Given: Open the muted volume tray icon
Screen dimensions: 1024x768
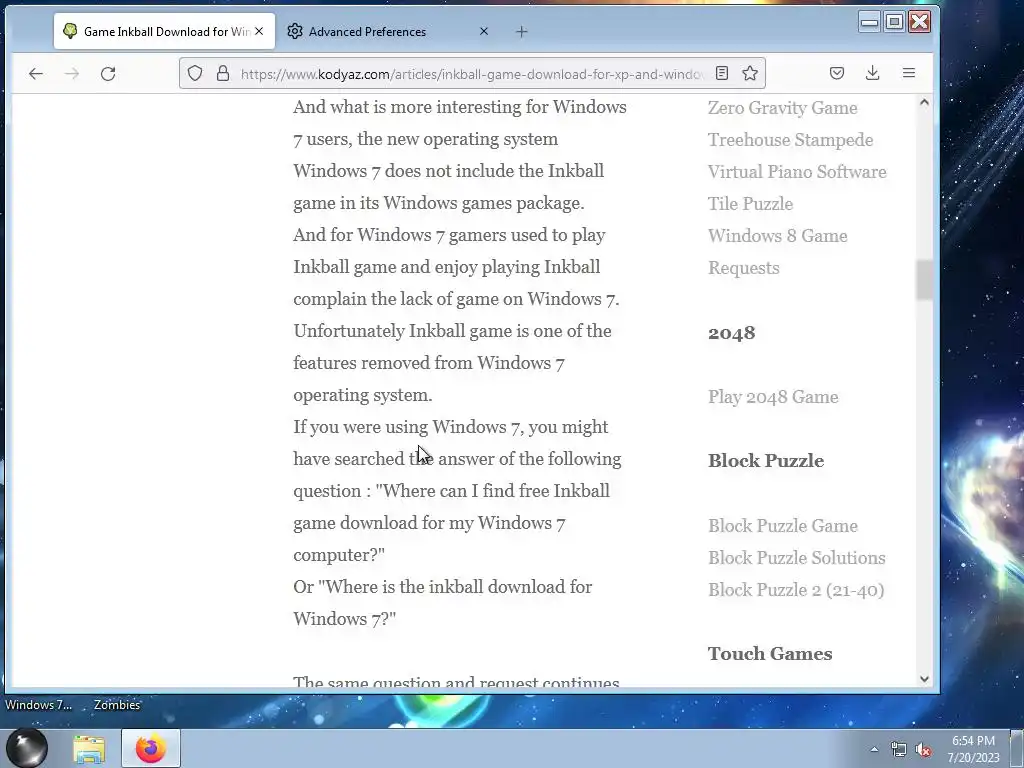Looking at the screenshot, I should point(923,749).
